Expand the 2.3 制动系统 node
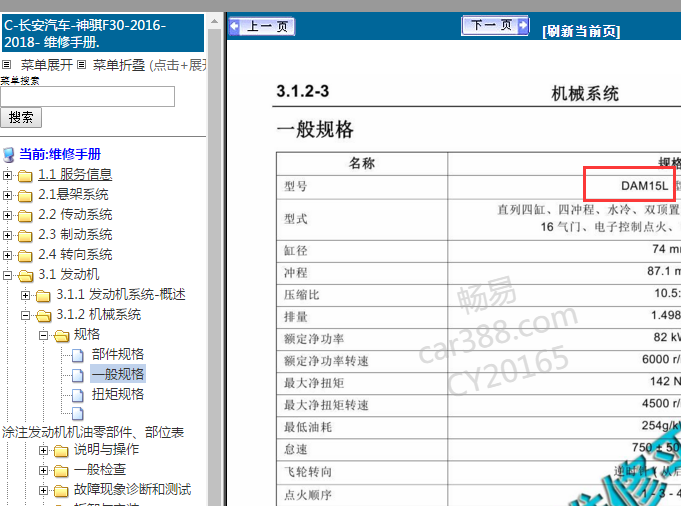Viewport: 681px width, 506px height. click(7, 235)
